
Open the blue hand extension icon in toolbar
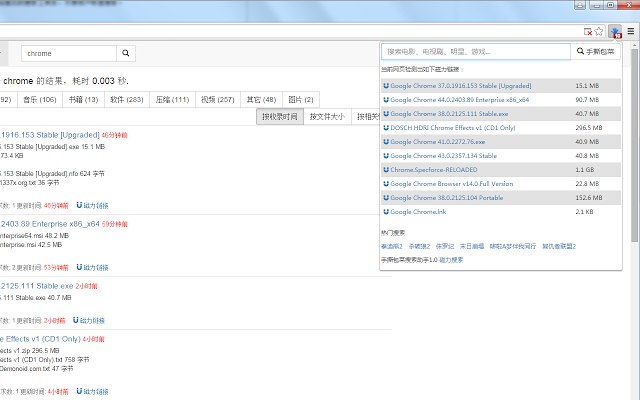click(615, 31)
